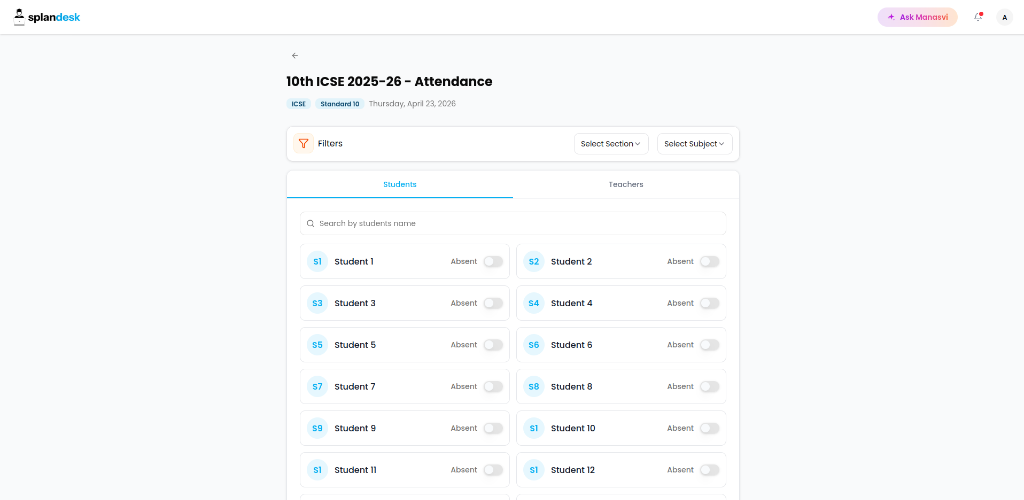Toggle attendance for Student 9
Image resolution: width=1024 pixels, height=500 pixels.
click(x=493, y=429)
